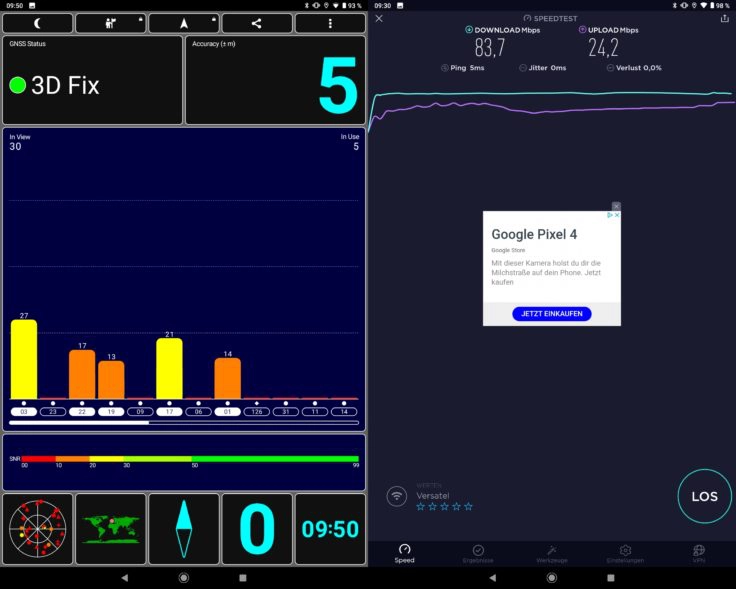This screenshot has width=736, height=589.
Task: Tap the download value 83,7
Action: point(490,48)
